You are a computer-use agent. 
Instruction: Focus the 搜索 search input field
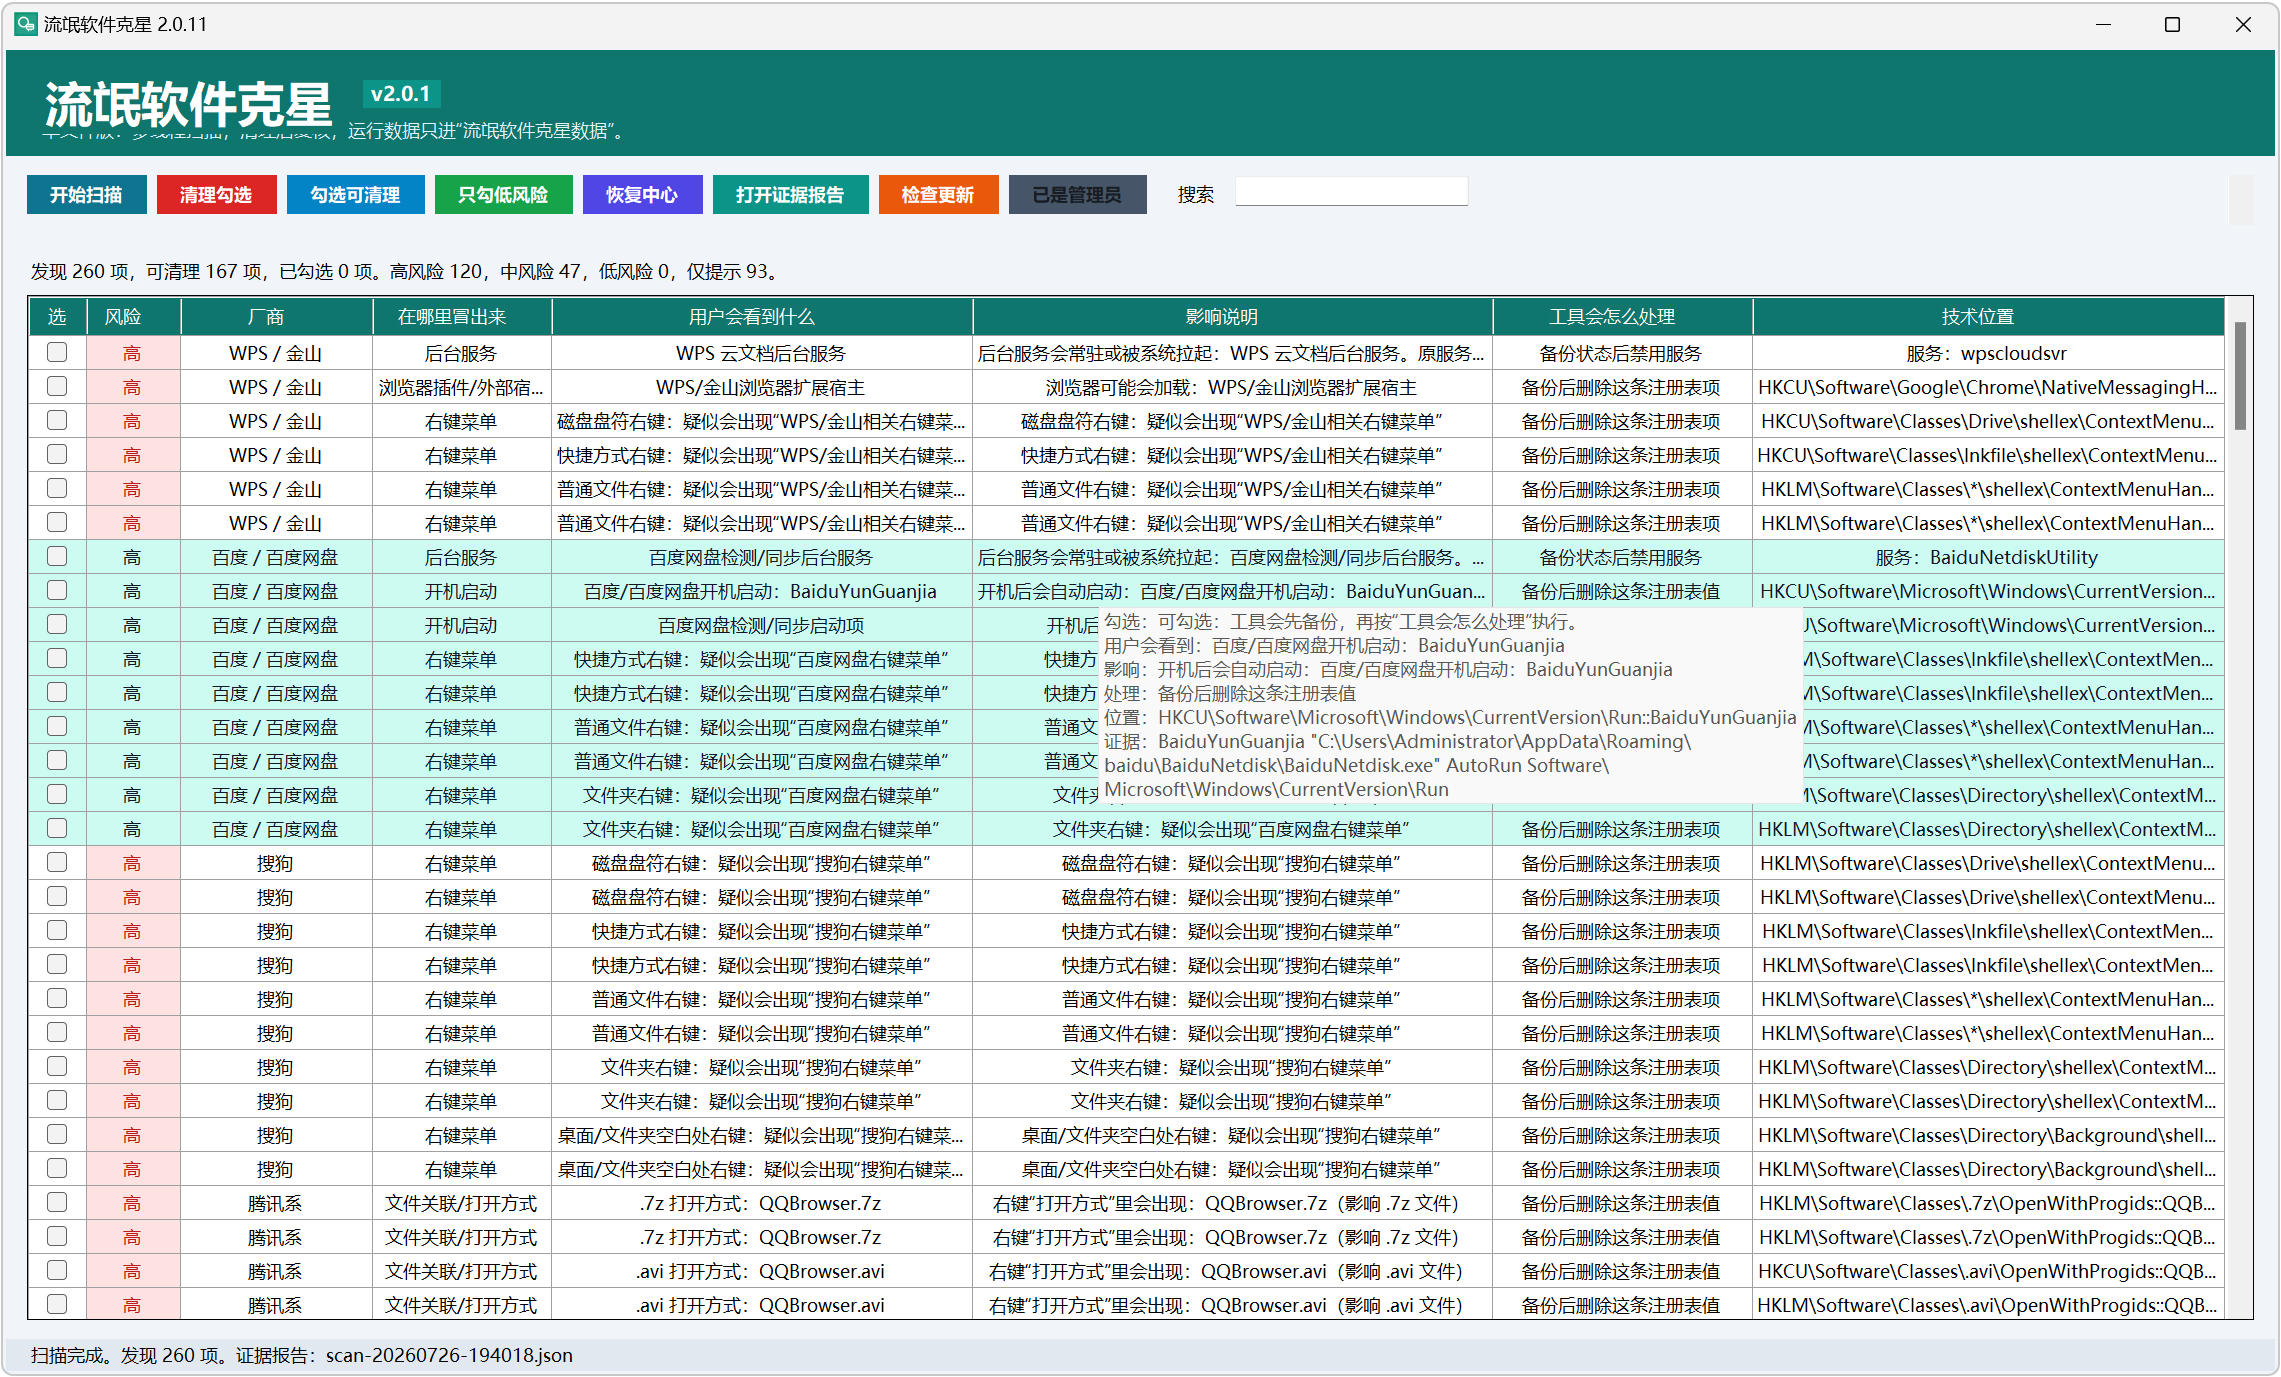pos(1351,192)
